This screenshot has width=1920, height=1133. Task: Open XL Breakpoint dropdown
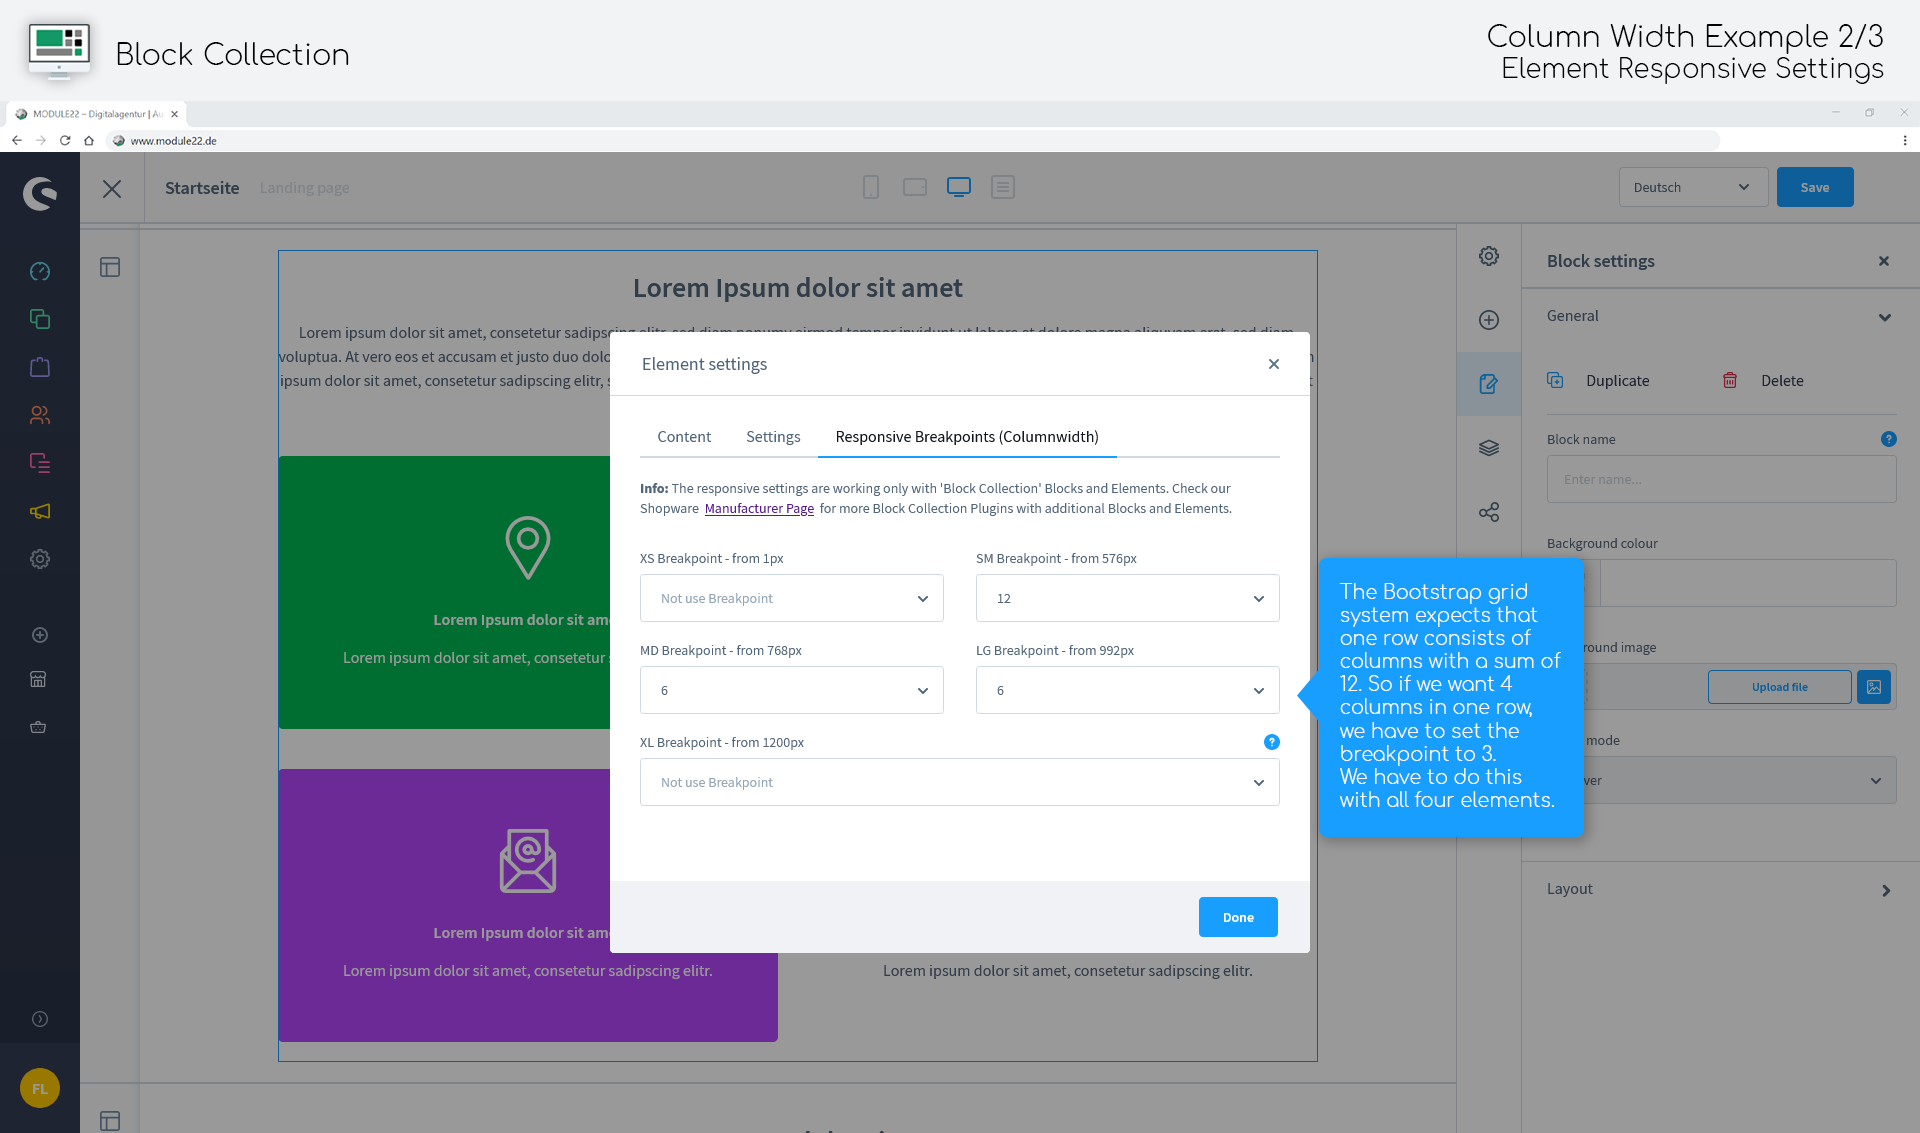960,782
